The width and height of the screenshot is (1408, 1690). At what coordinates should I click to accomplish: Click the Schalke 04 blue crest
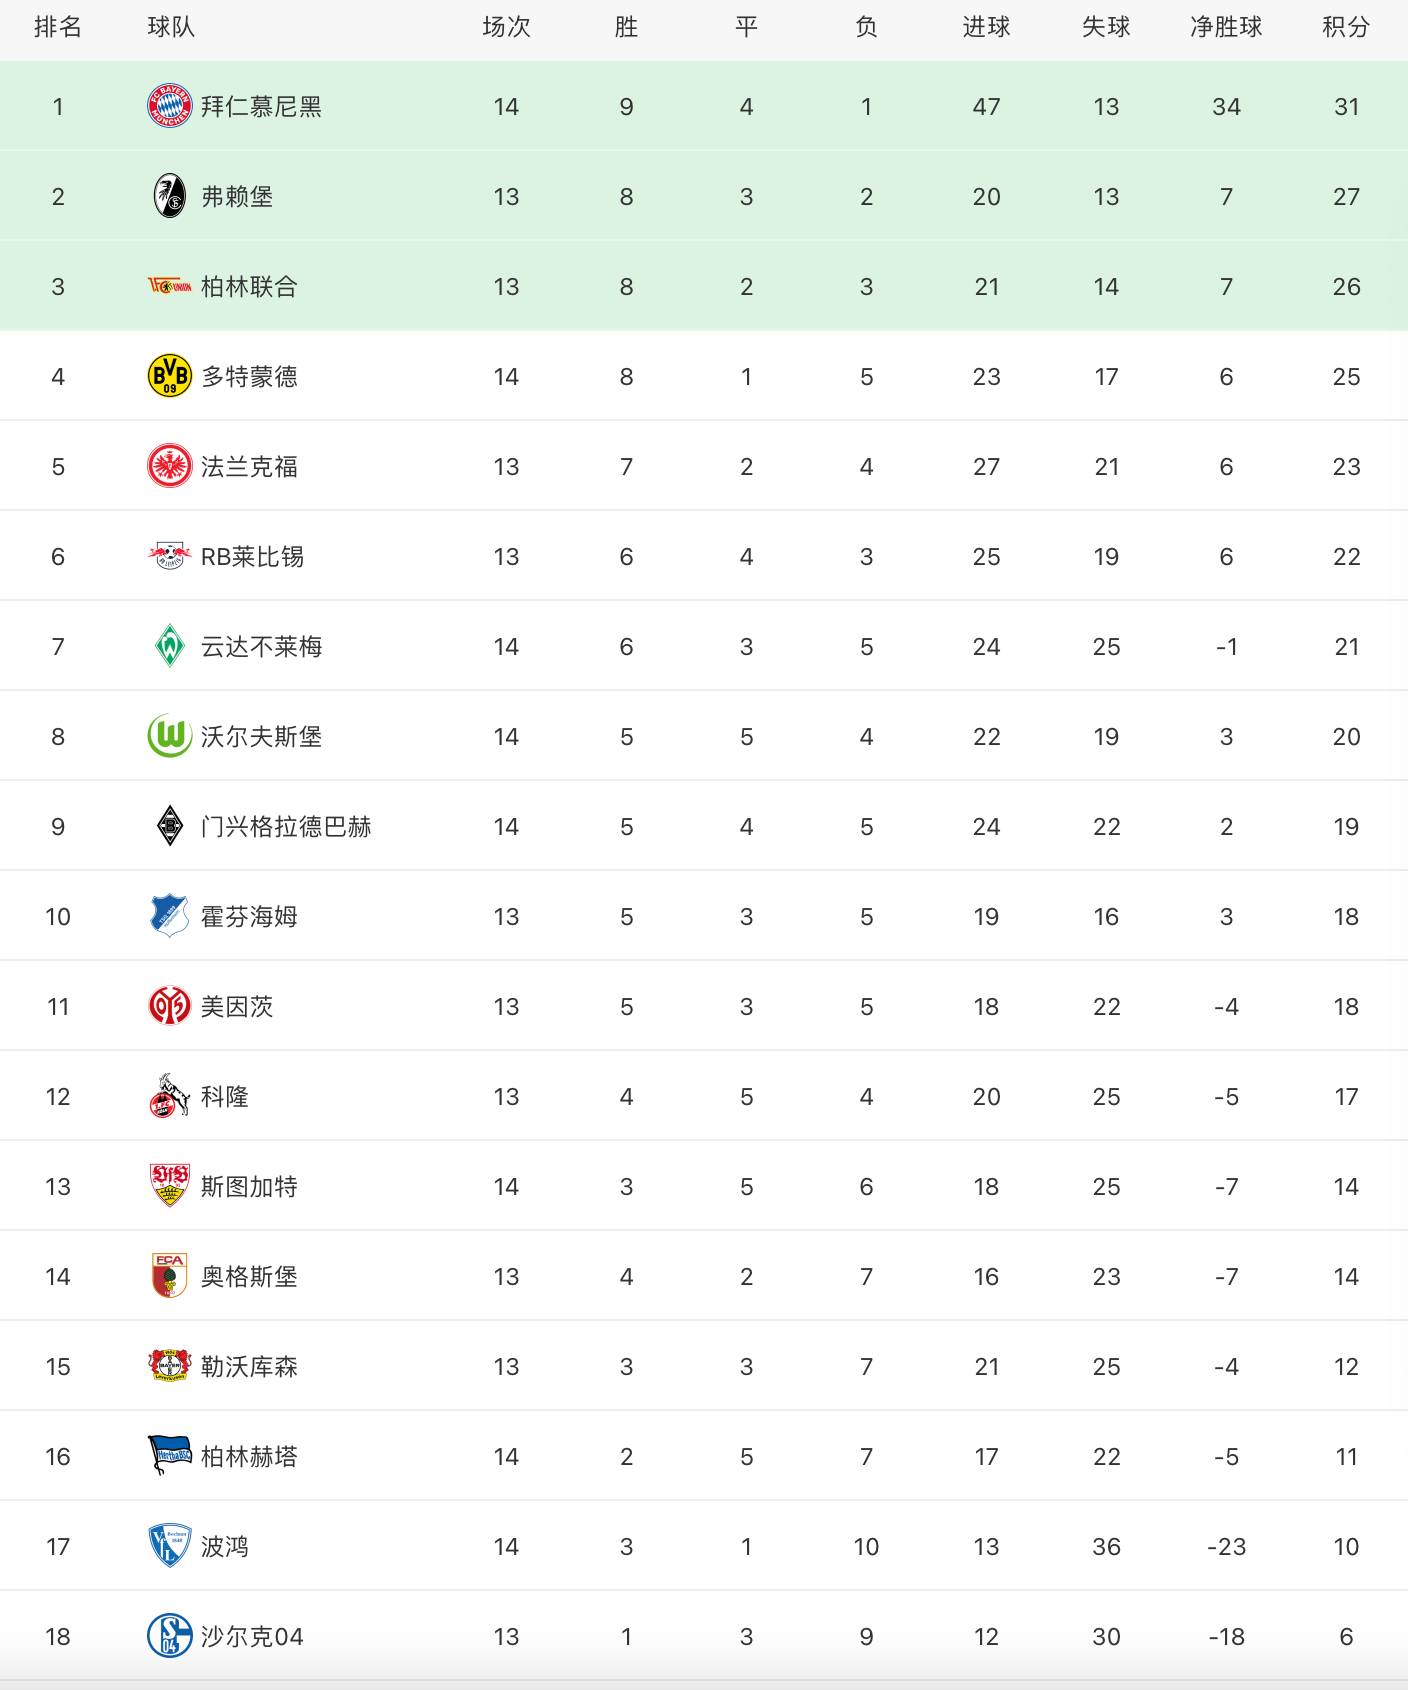point(169,1636)
